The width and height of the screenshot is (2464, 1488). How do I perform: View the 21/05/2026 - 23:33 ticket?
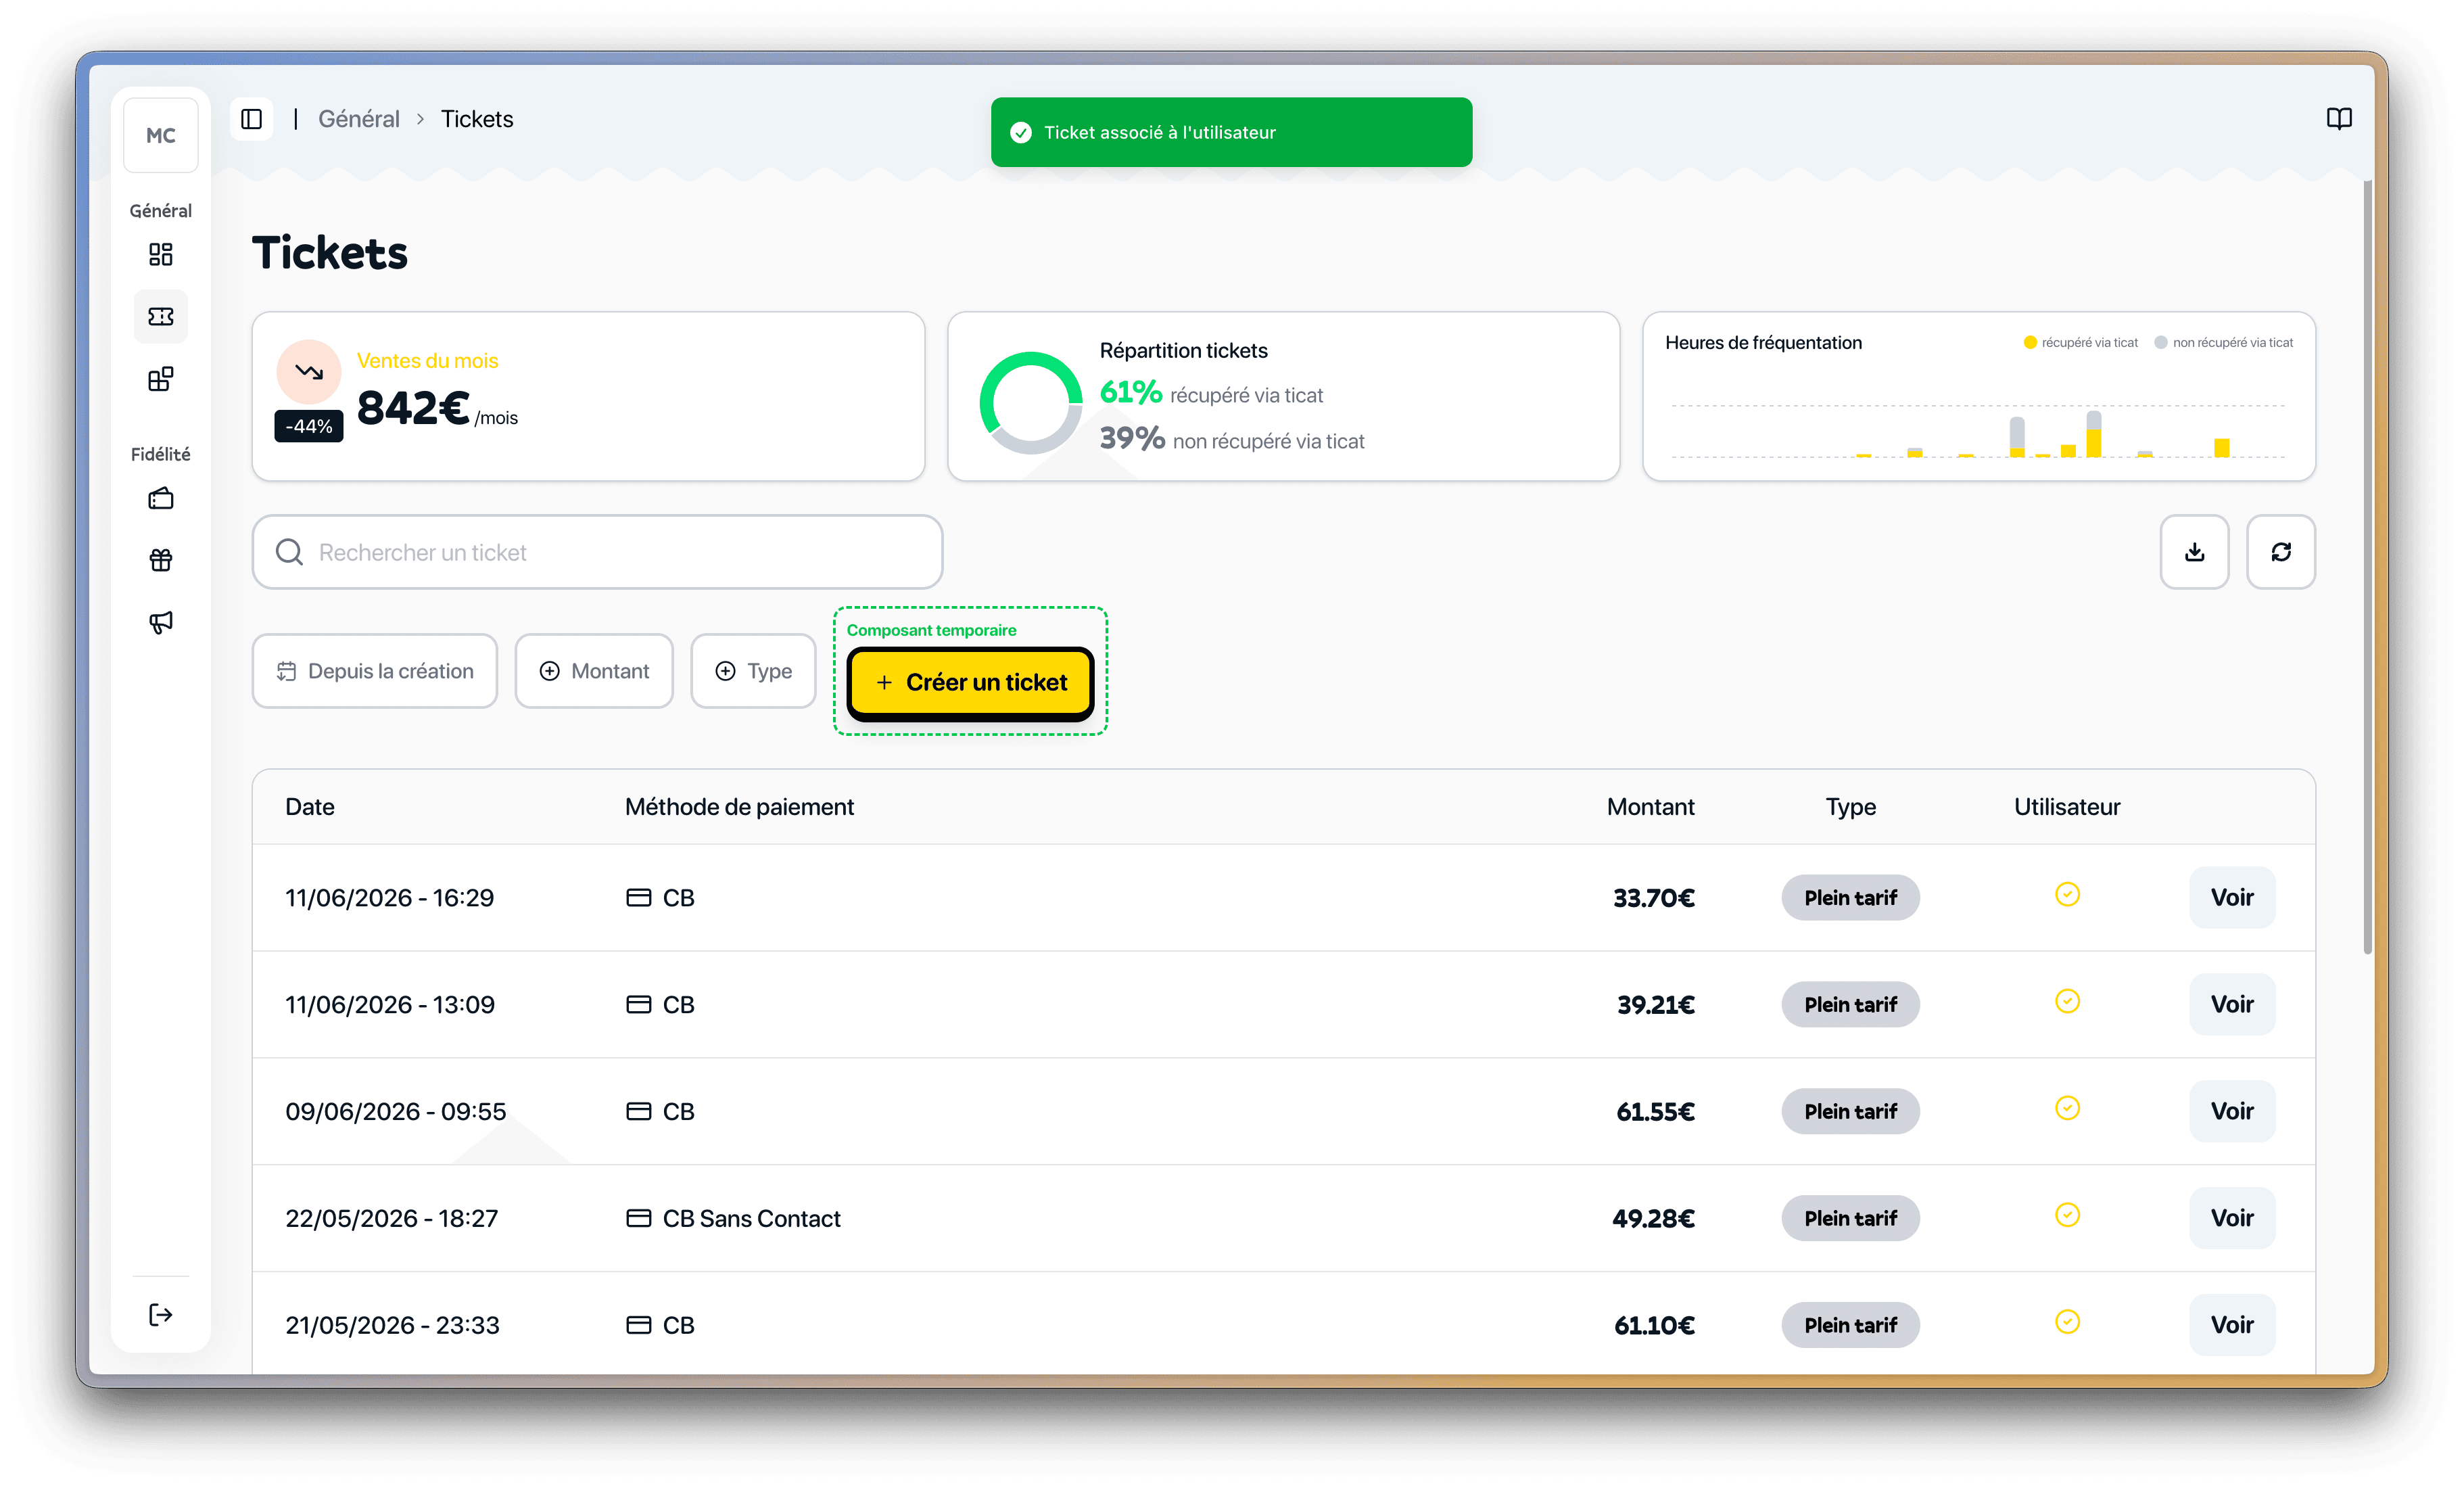(2232, 1325)
